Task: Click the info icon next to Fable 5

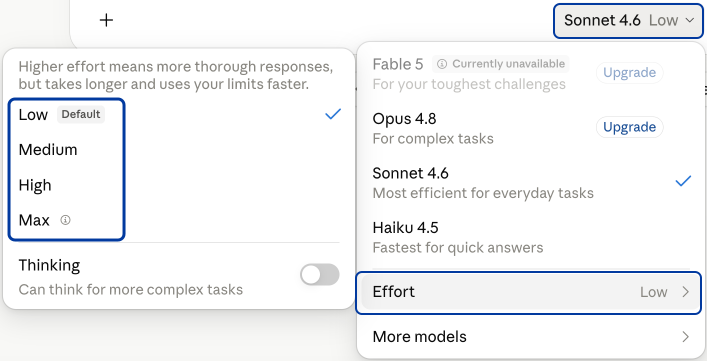Action: click(442, 64)
